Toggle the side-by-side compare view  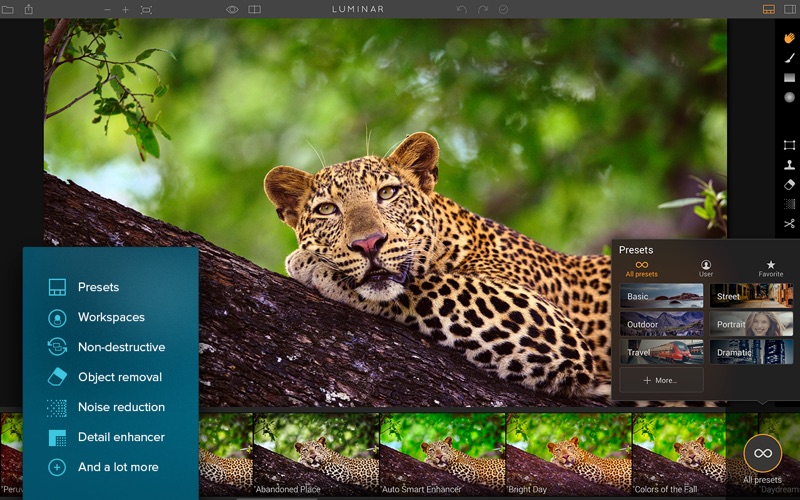coord(254,9)
